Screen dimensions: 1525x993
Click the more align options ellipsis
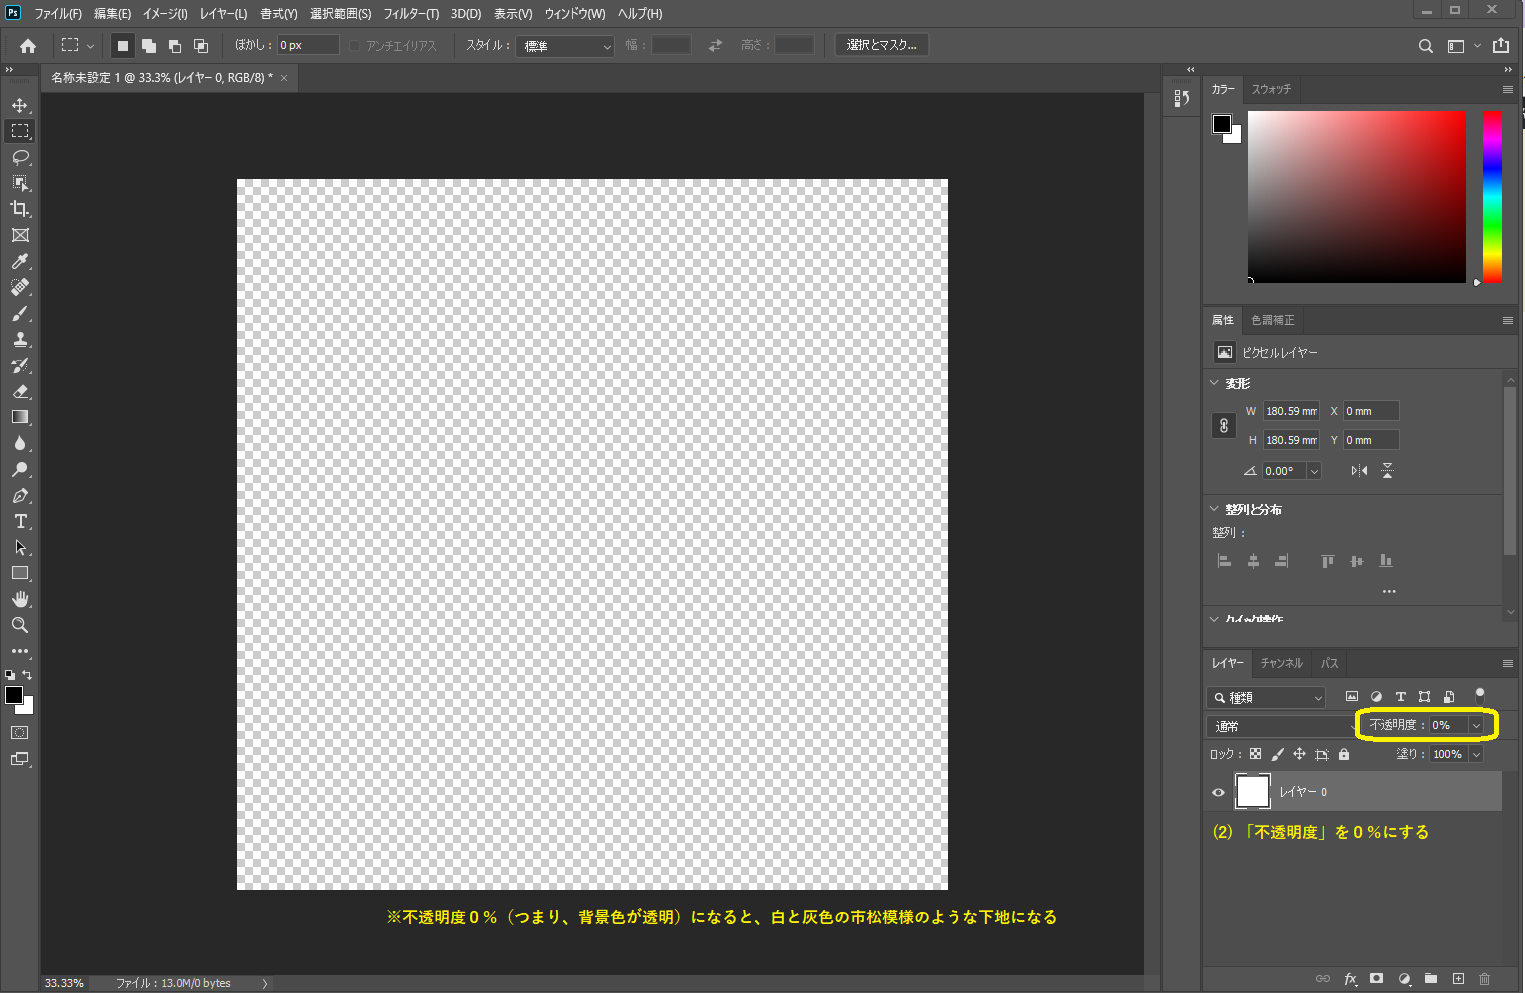[1389, 592]
